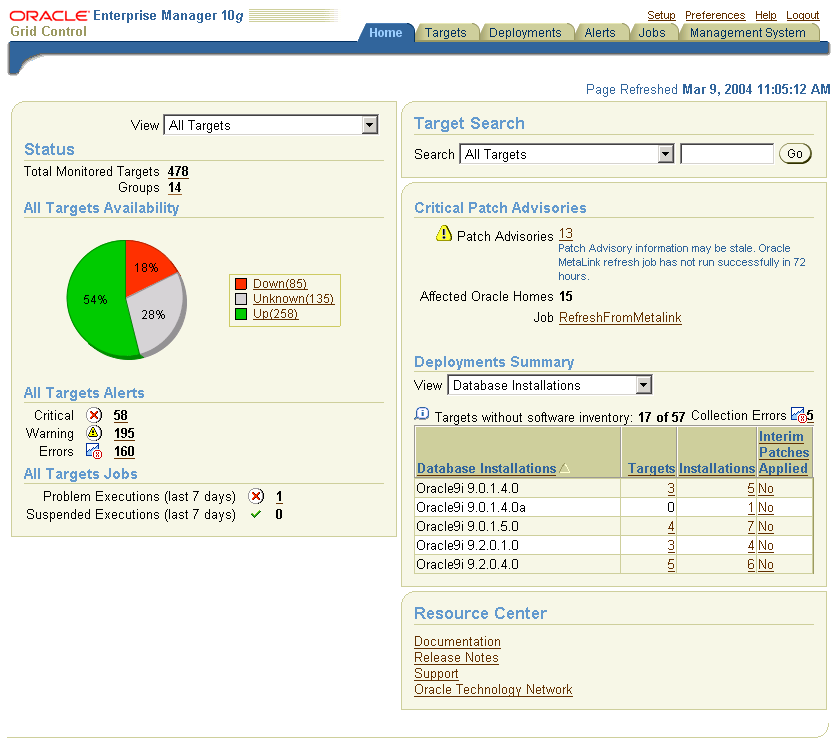The height and width of the screenshot is (751, 832).
Task: Switch to the Deployments tab
Action: [x=527, y=31]
